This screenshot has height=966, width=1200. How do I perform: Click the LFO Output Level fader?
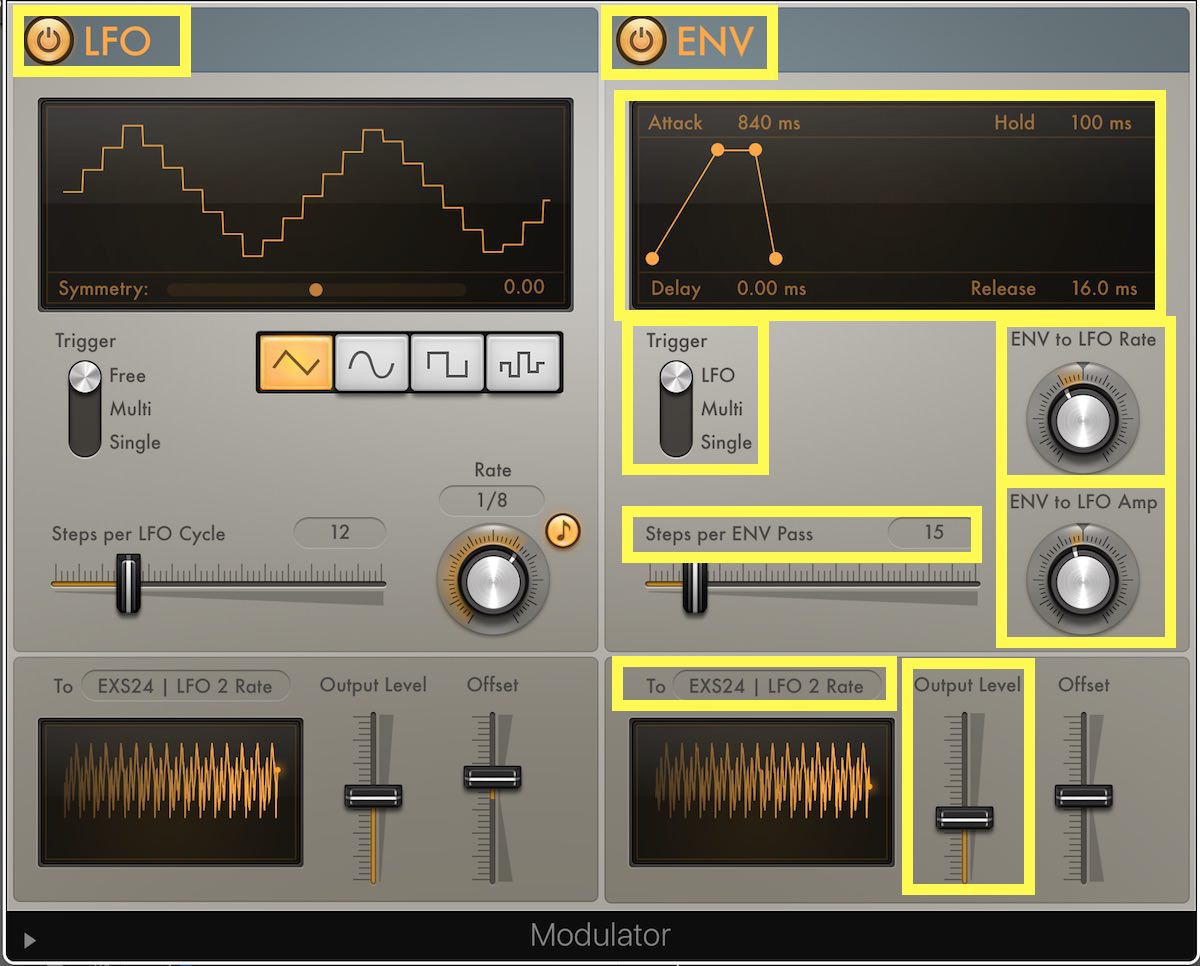[374, 796]
